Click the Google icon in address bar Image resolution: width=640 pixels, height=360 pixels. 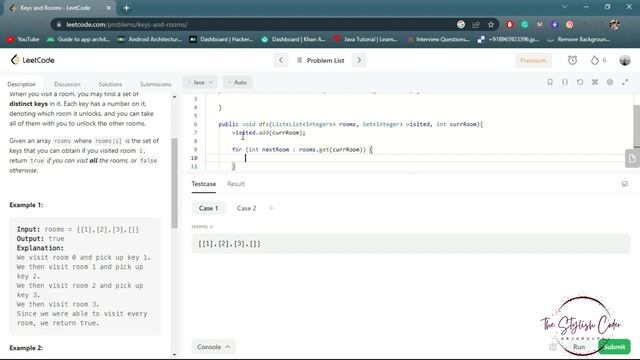point(461,24)
